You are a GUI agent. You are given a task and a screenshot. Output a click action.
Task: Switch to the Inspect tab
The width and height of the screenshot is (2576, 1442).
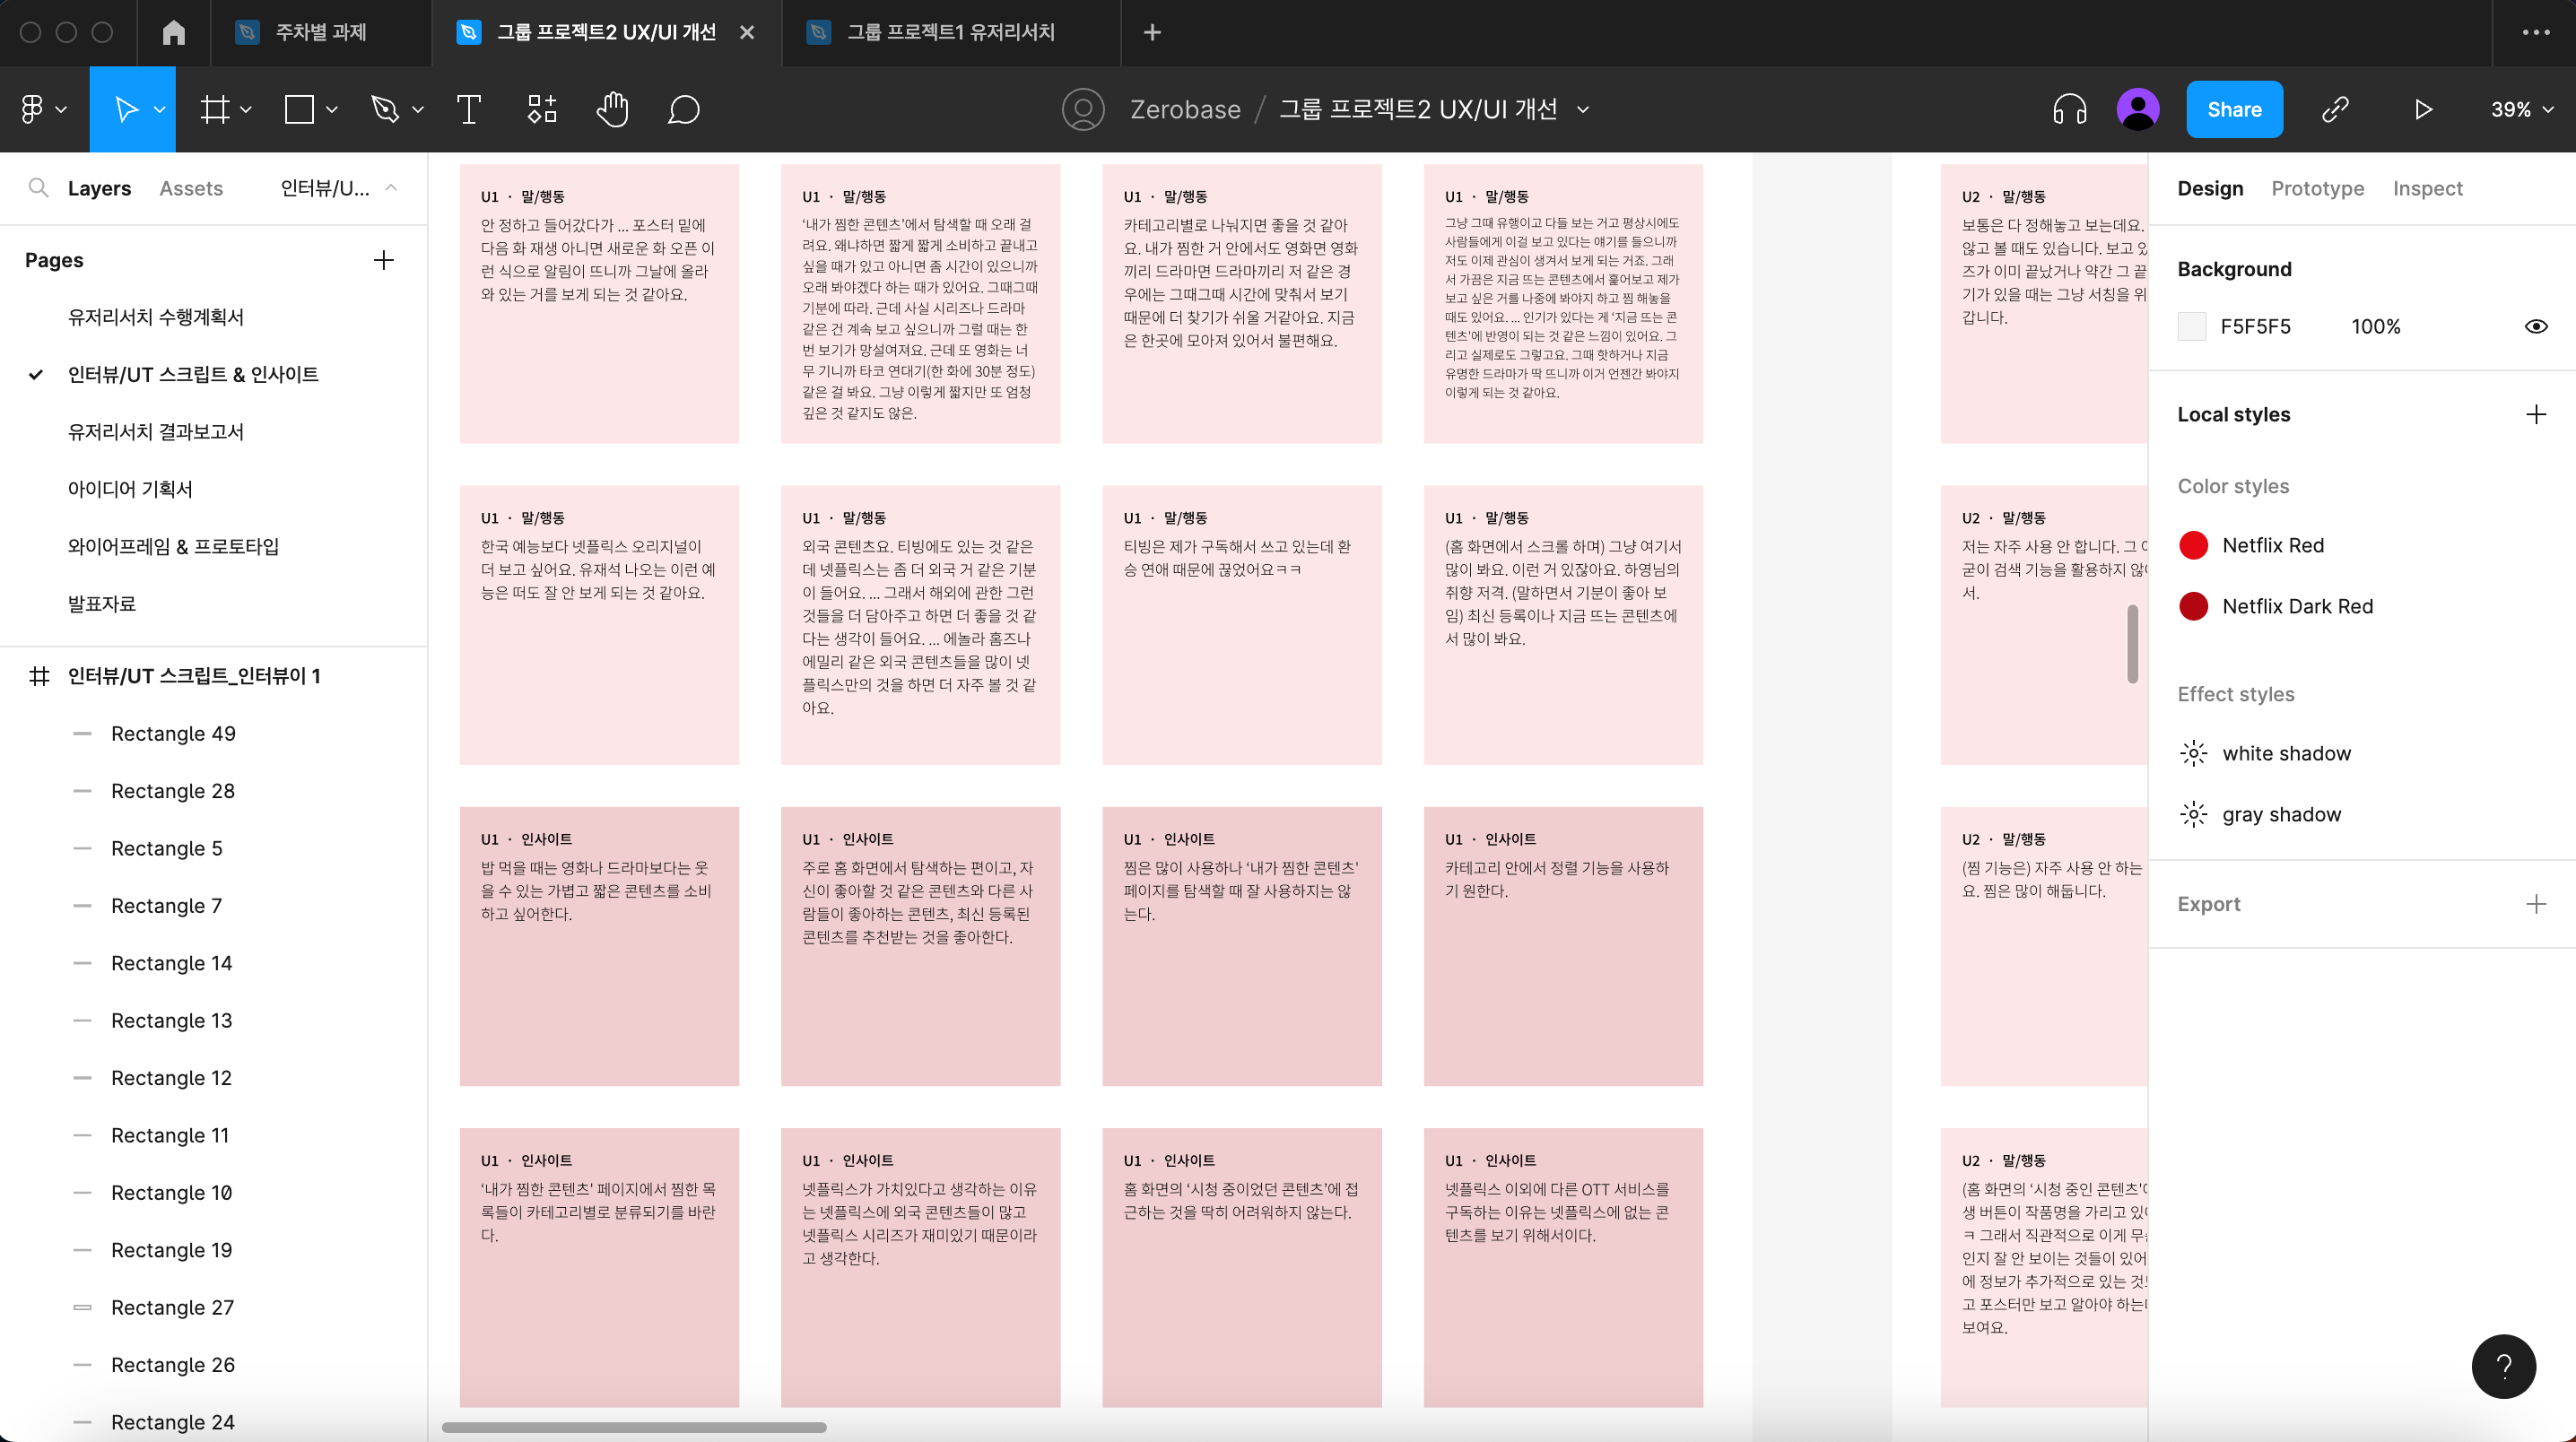click(2427, 188)
